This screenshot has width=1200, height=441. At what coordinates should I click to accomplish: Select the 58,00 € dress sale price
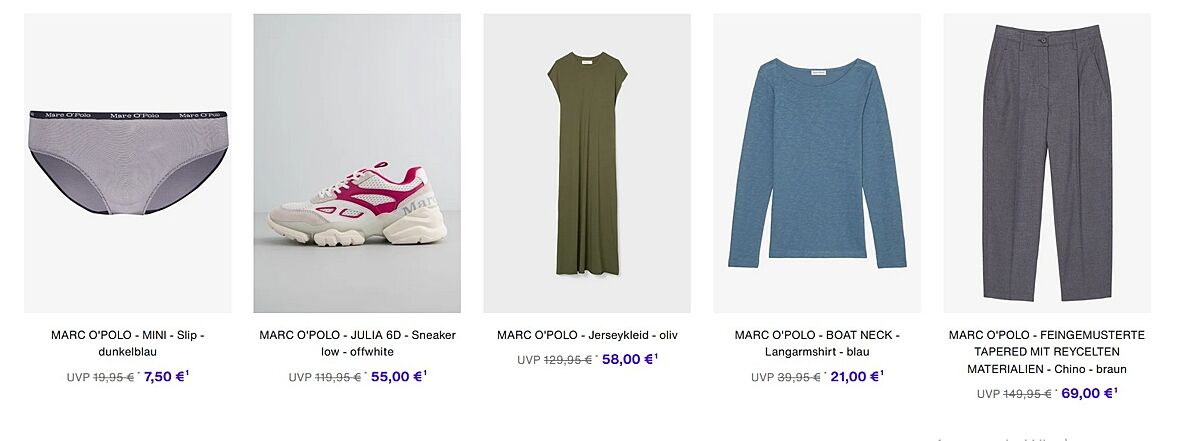629,360
